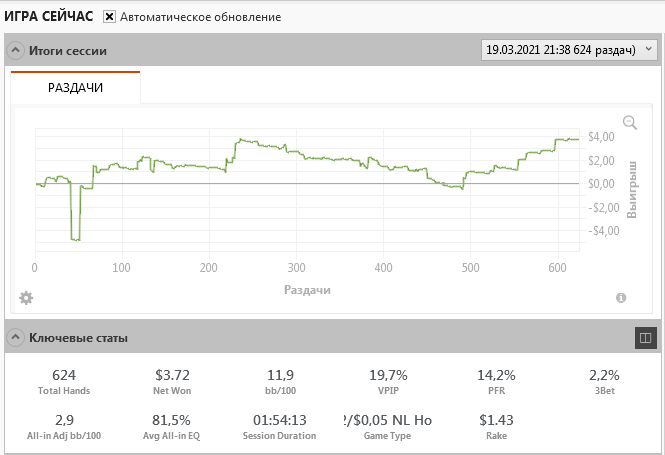Click the VPIP stat value
665x455 pixels.
pos(388,375)
